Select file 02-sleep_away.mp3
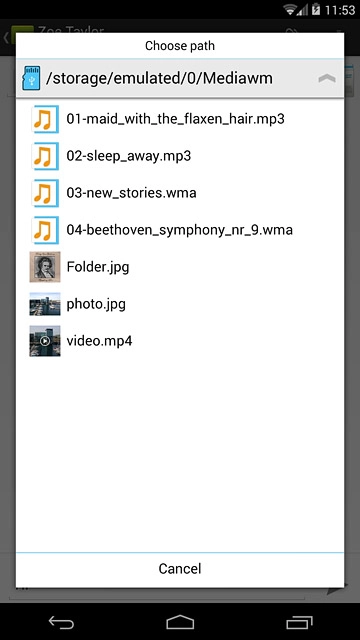The height and width of the screenshot is (640, 360). pyautogui.click(x=129, y=156)
